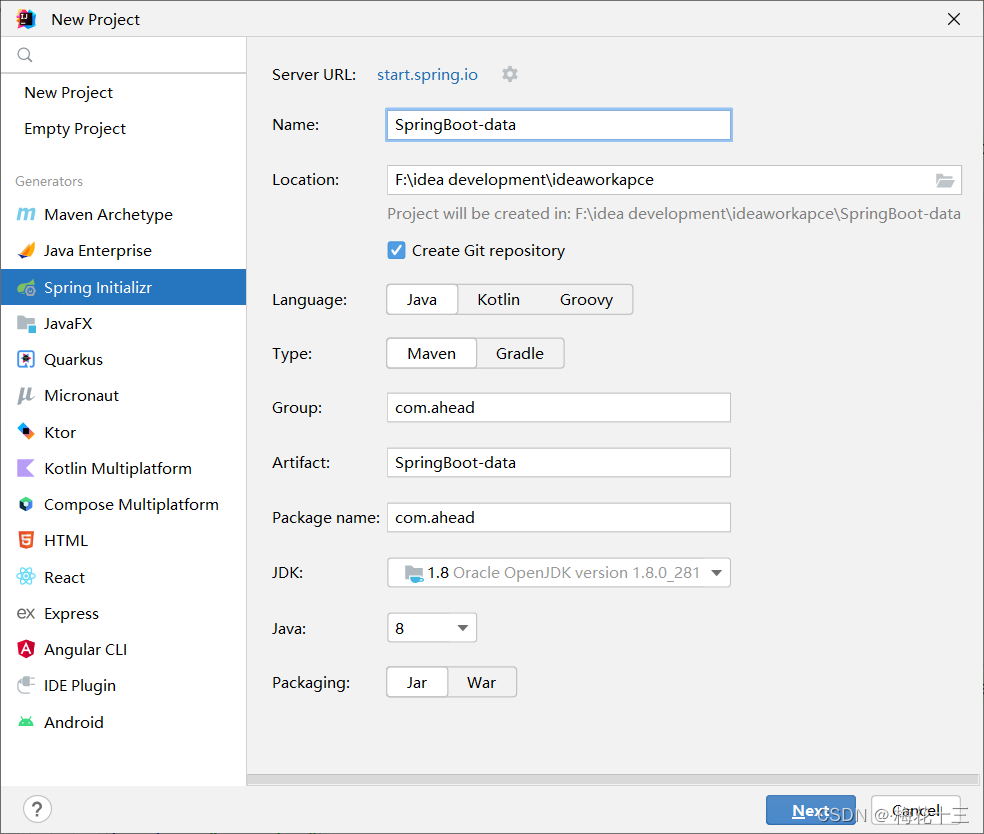Select Java language option
This screenshot has height=834, width=984.
click(x=422, y=300)
